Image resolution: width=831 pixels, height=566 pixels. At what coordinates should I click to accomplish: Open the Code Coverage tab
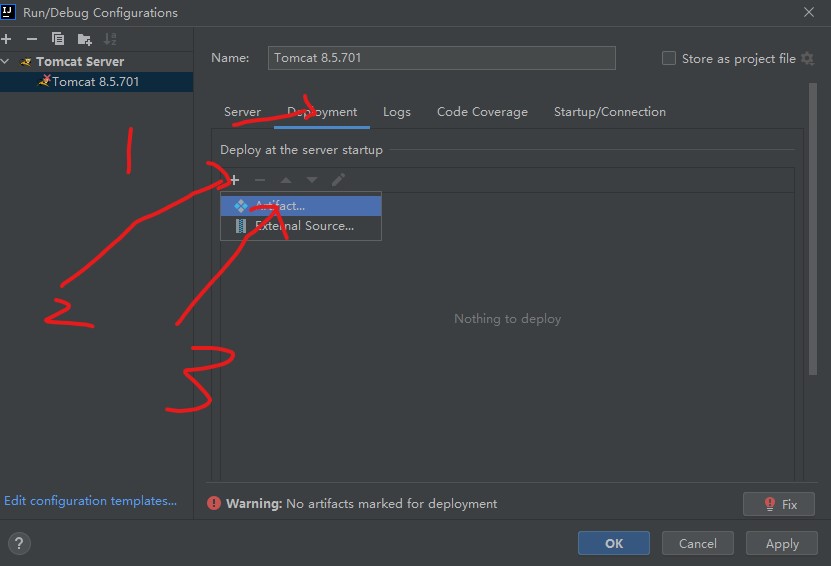482,112
